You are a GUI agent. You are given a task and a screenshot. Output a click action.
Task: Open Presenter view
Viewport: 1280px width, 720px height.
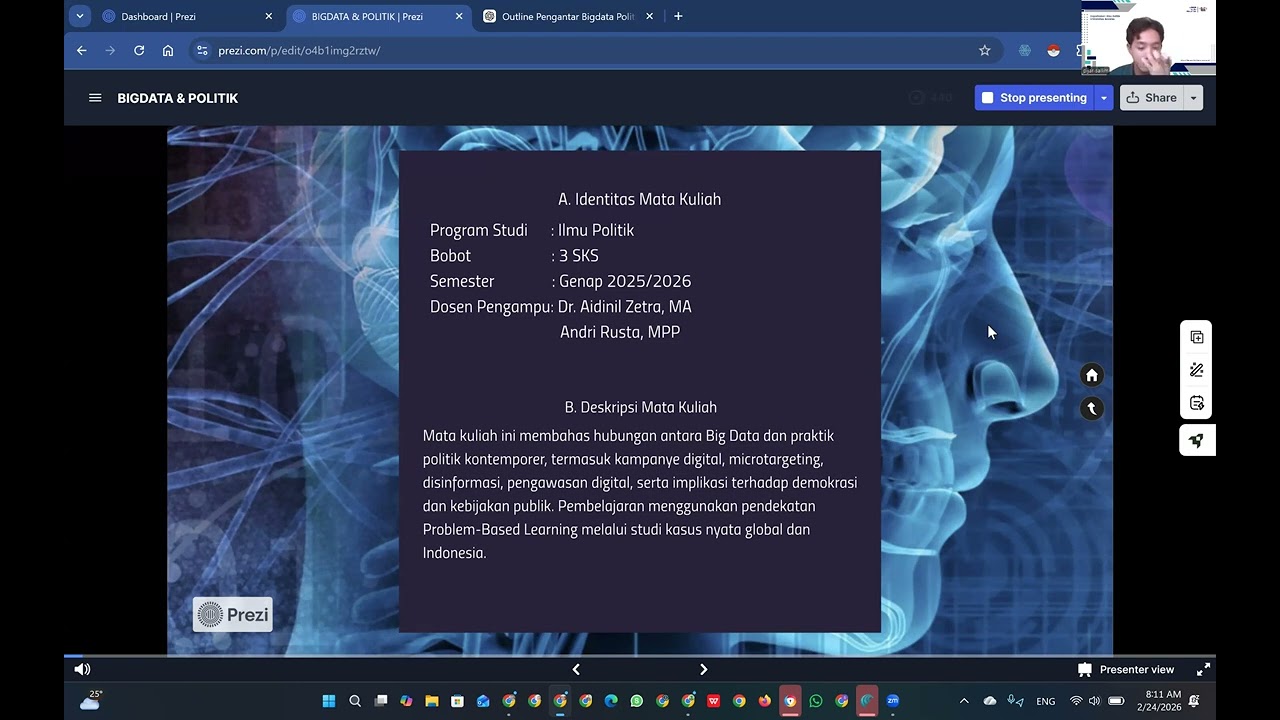tap(1126, 670)
